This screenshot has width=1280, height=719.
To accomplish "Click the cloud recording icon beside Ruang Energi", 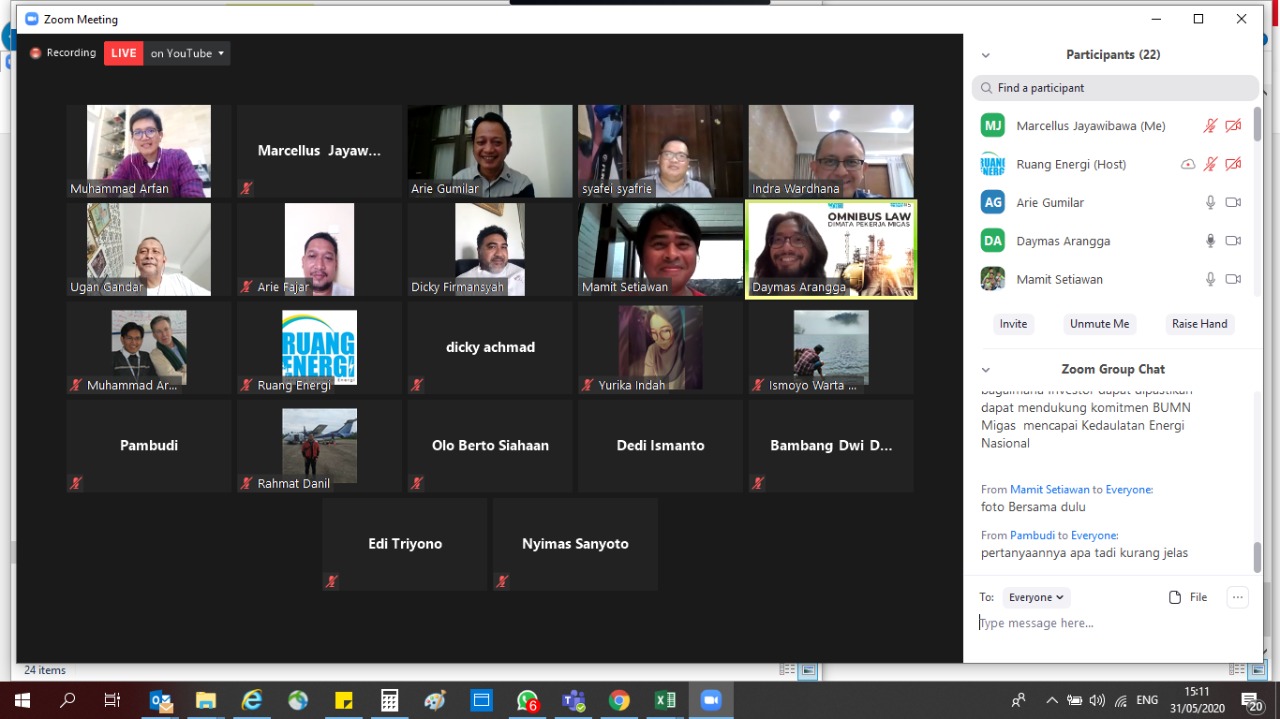I will (1188, 165).
